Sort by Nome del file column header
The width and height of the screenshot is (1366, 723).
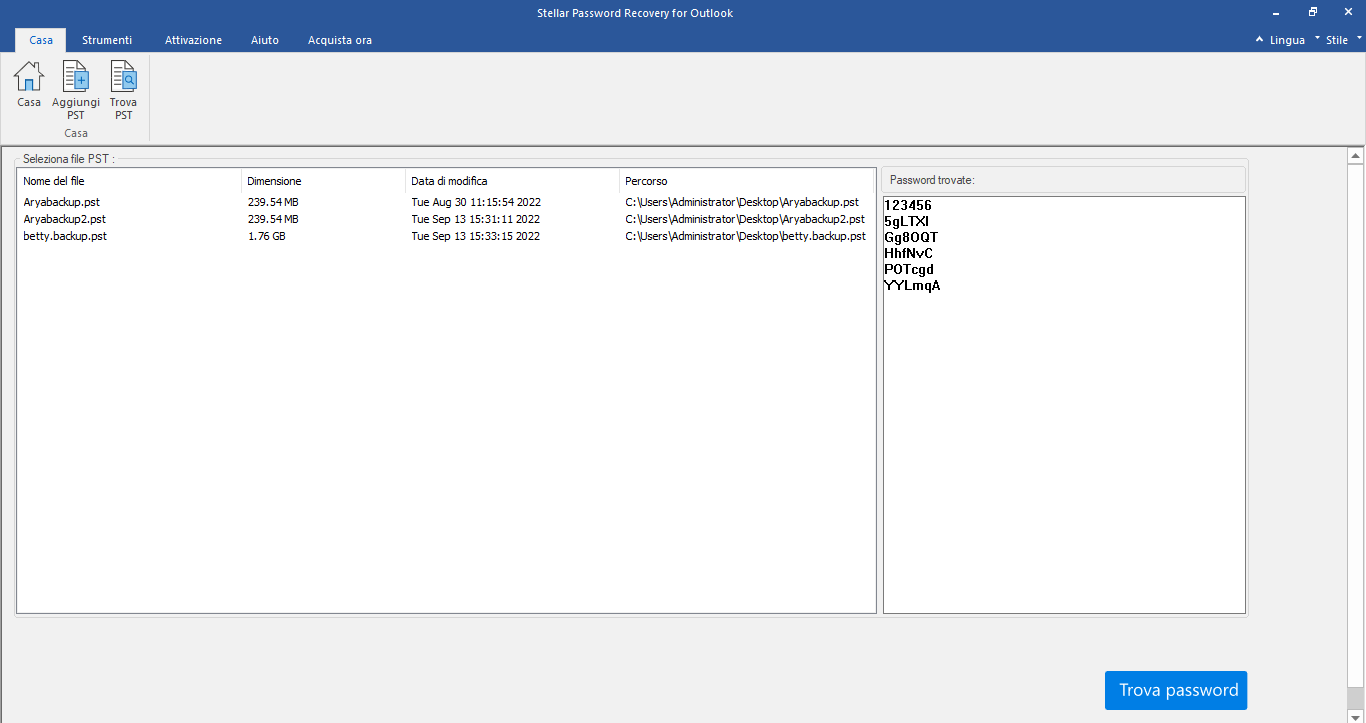130,181
